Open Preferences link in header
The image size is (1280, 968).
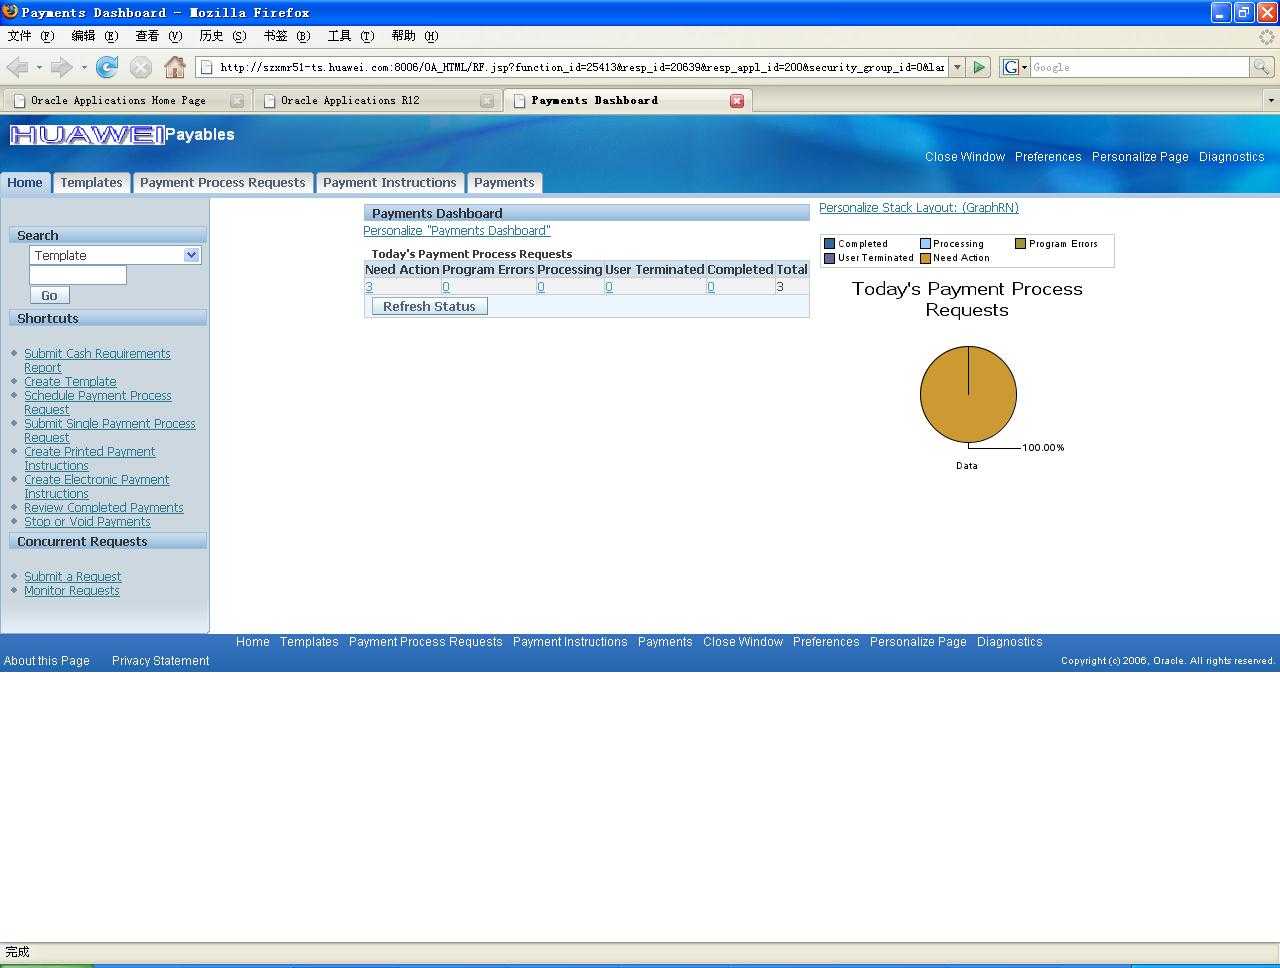(x=1048, y=157)
